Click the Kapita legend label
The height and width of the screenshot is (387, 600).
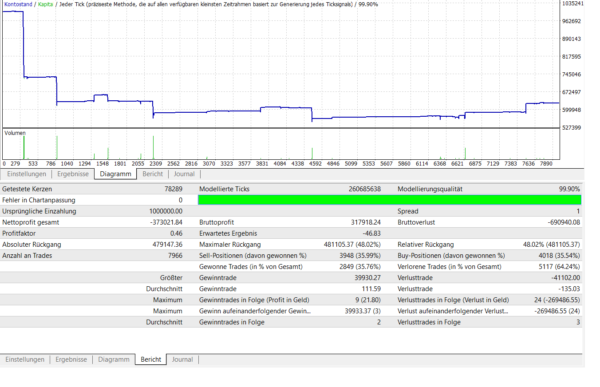(46, 4)
